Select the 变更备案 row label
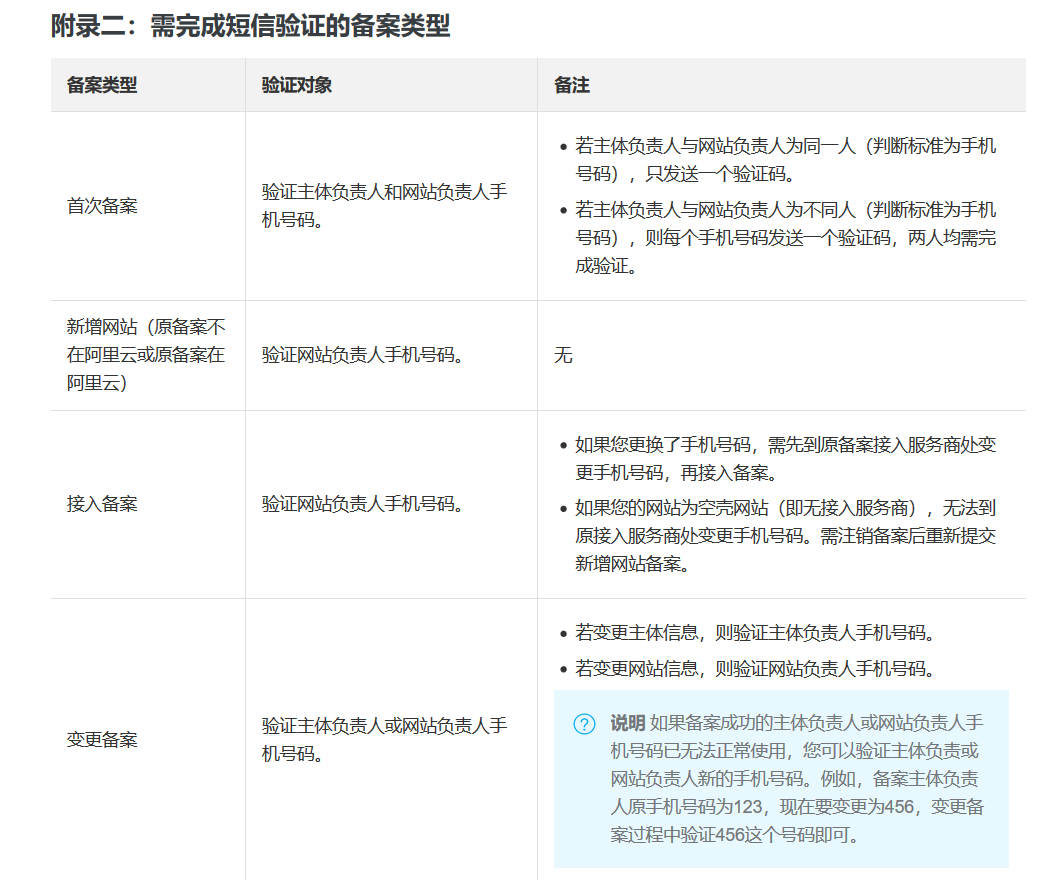Viewport: 1060px width, 880px height. pos(102,739)
